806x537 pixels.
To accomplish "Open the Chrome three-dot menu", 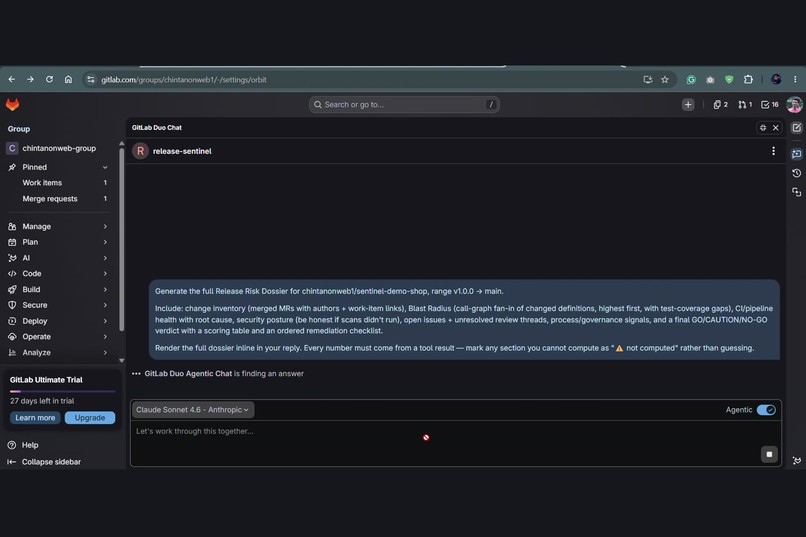I will 795,80.
